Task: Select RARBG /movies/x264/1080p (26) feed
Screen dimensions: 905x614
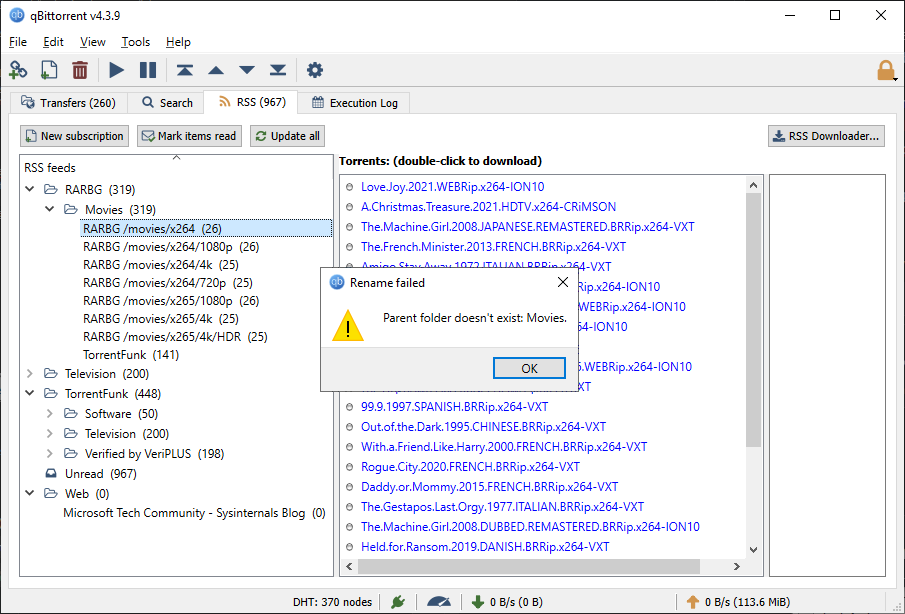Action: tap(171, 247)
